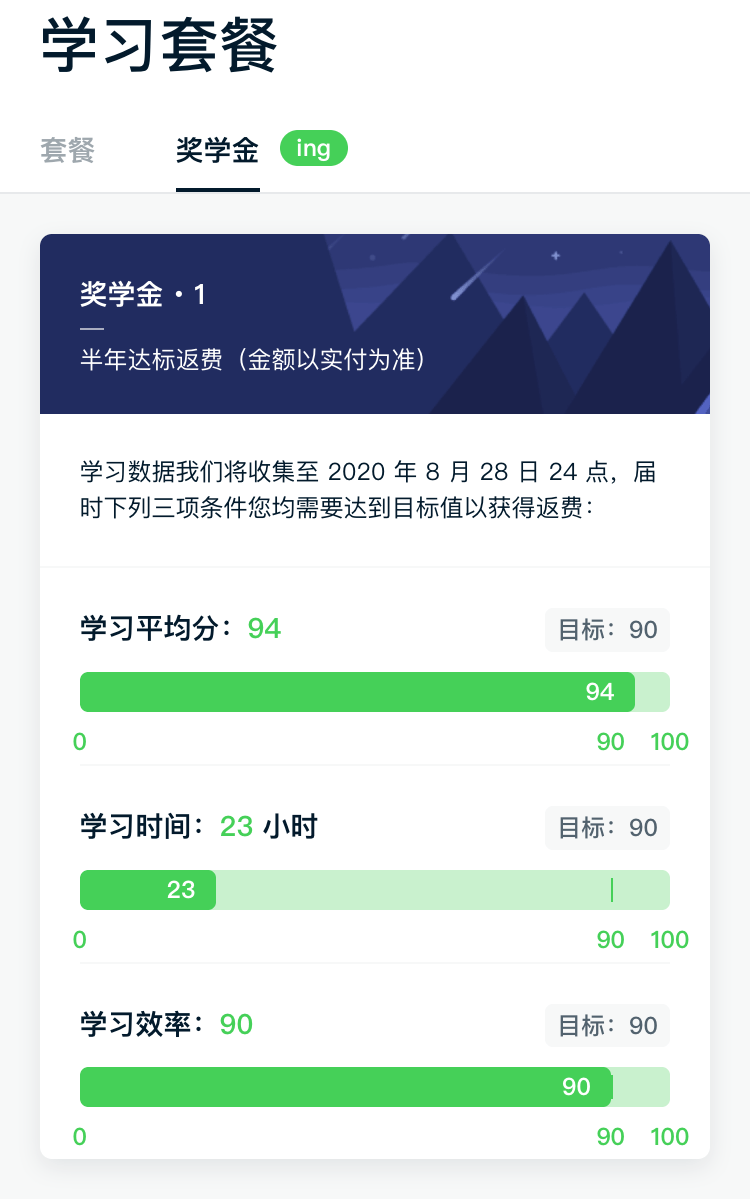Click the green ing status badge

pyautogui.click(x=313, y=148)
